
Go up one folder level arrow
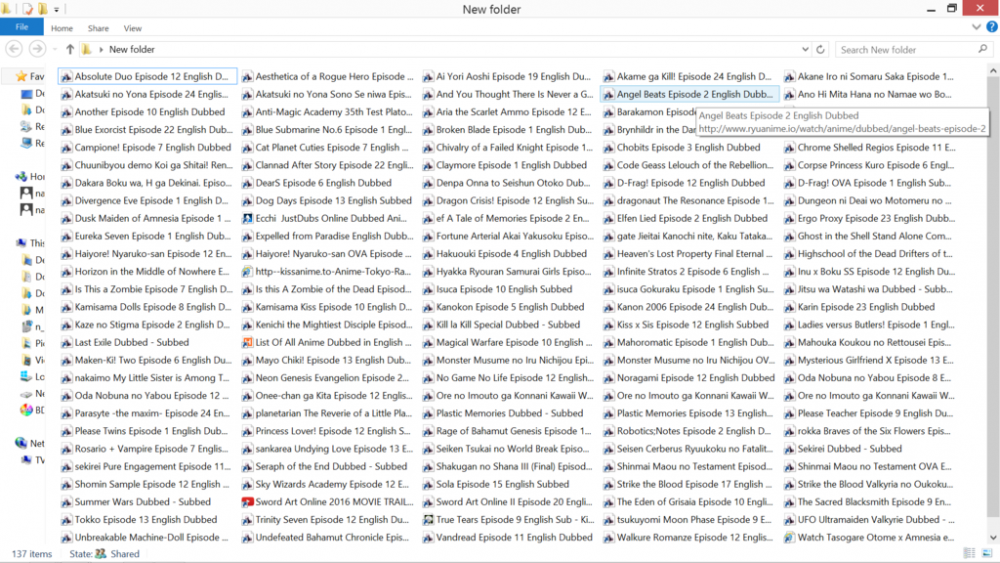click(x=70, y=49)
